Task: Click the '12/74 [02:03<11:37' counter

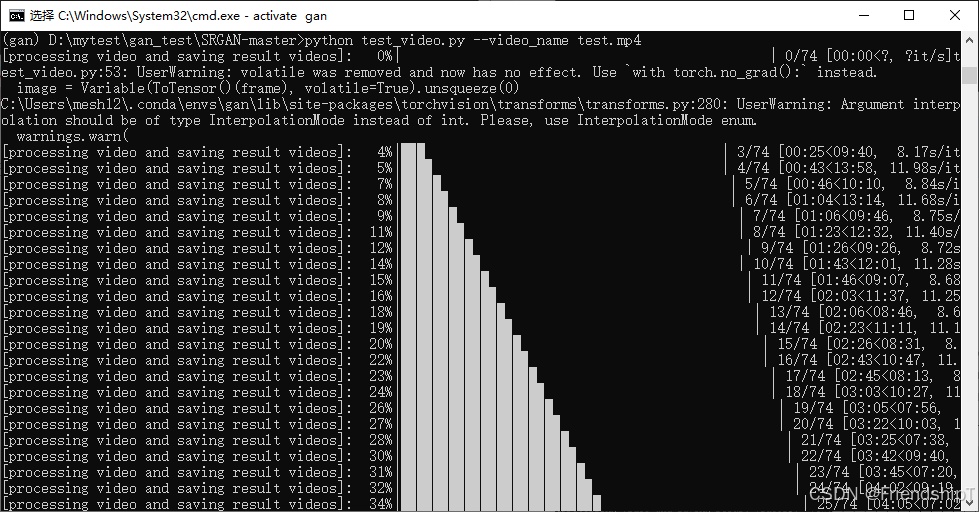Action: pos(835,297)
